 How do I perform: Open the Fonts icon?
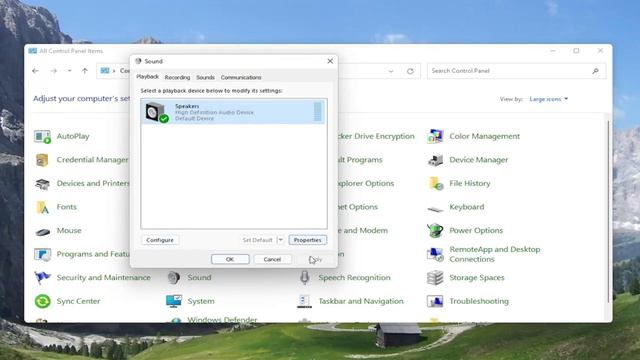[42, 207]
